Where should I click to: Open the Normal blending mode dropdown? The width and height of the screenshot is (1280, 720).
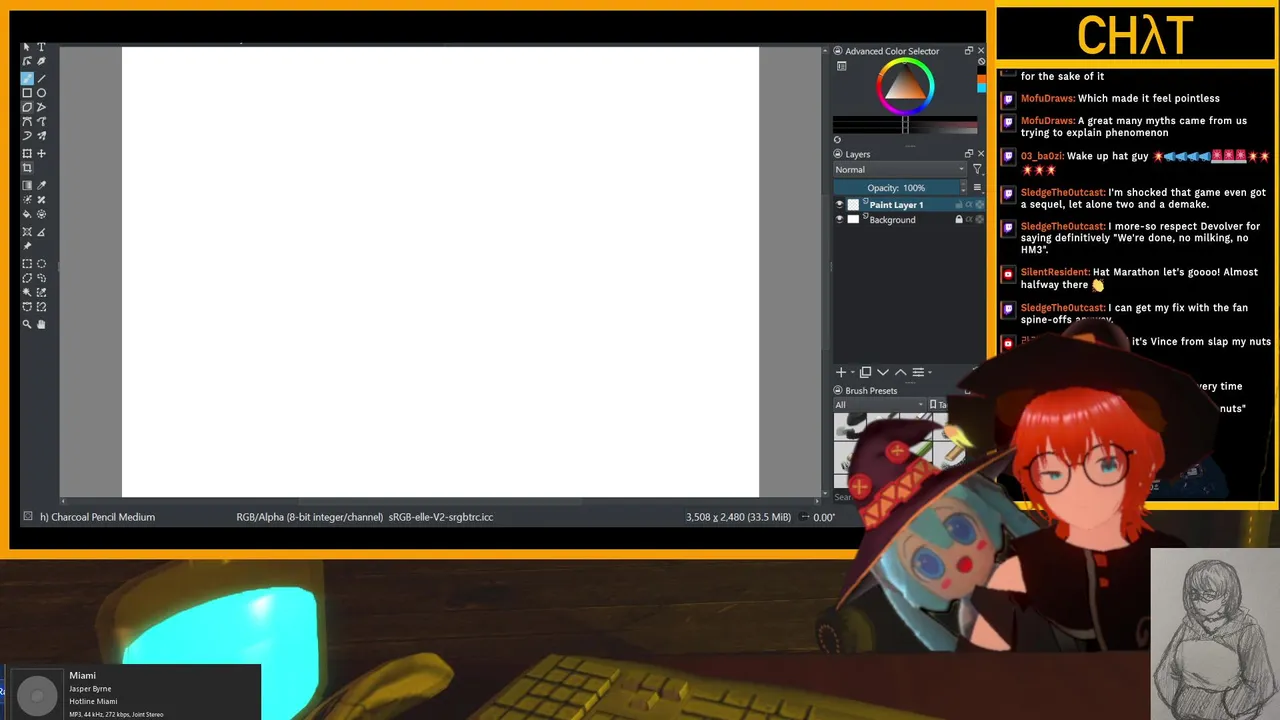(x=900, y=170)
